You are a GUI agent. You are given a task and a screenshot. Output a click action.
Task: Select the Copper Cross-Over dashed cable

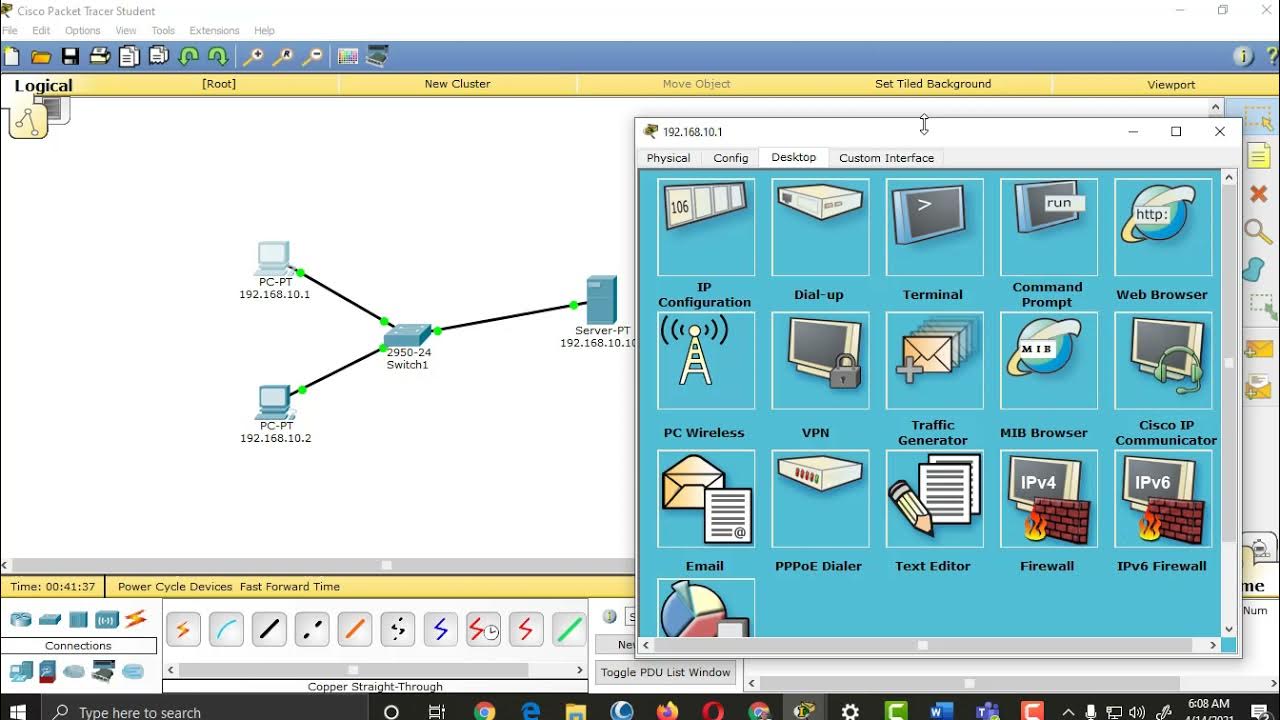click(312, 629)
